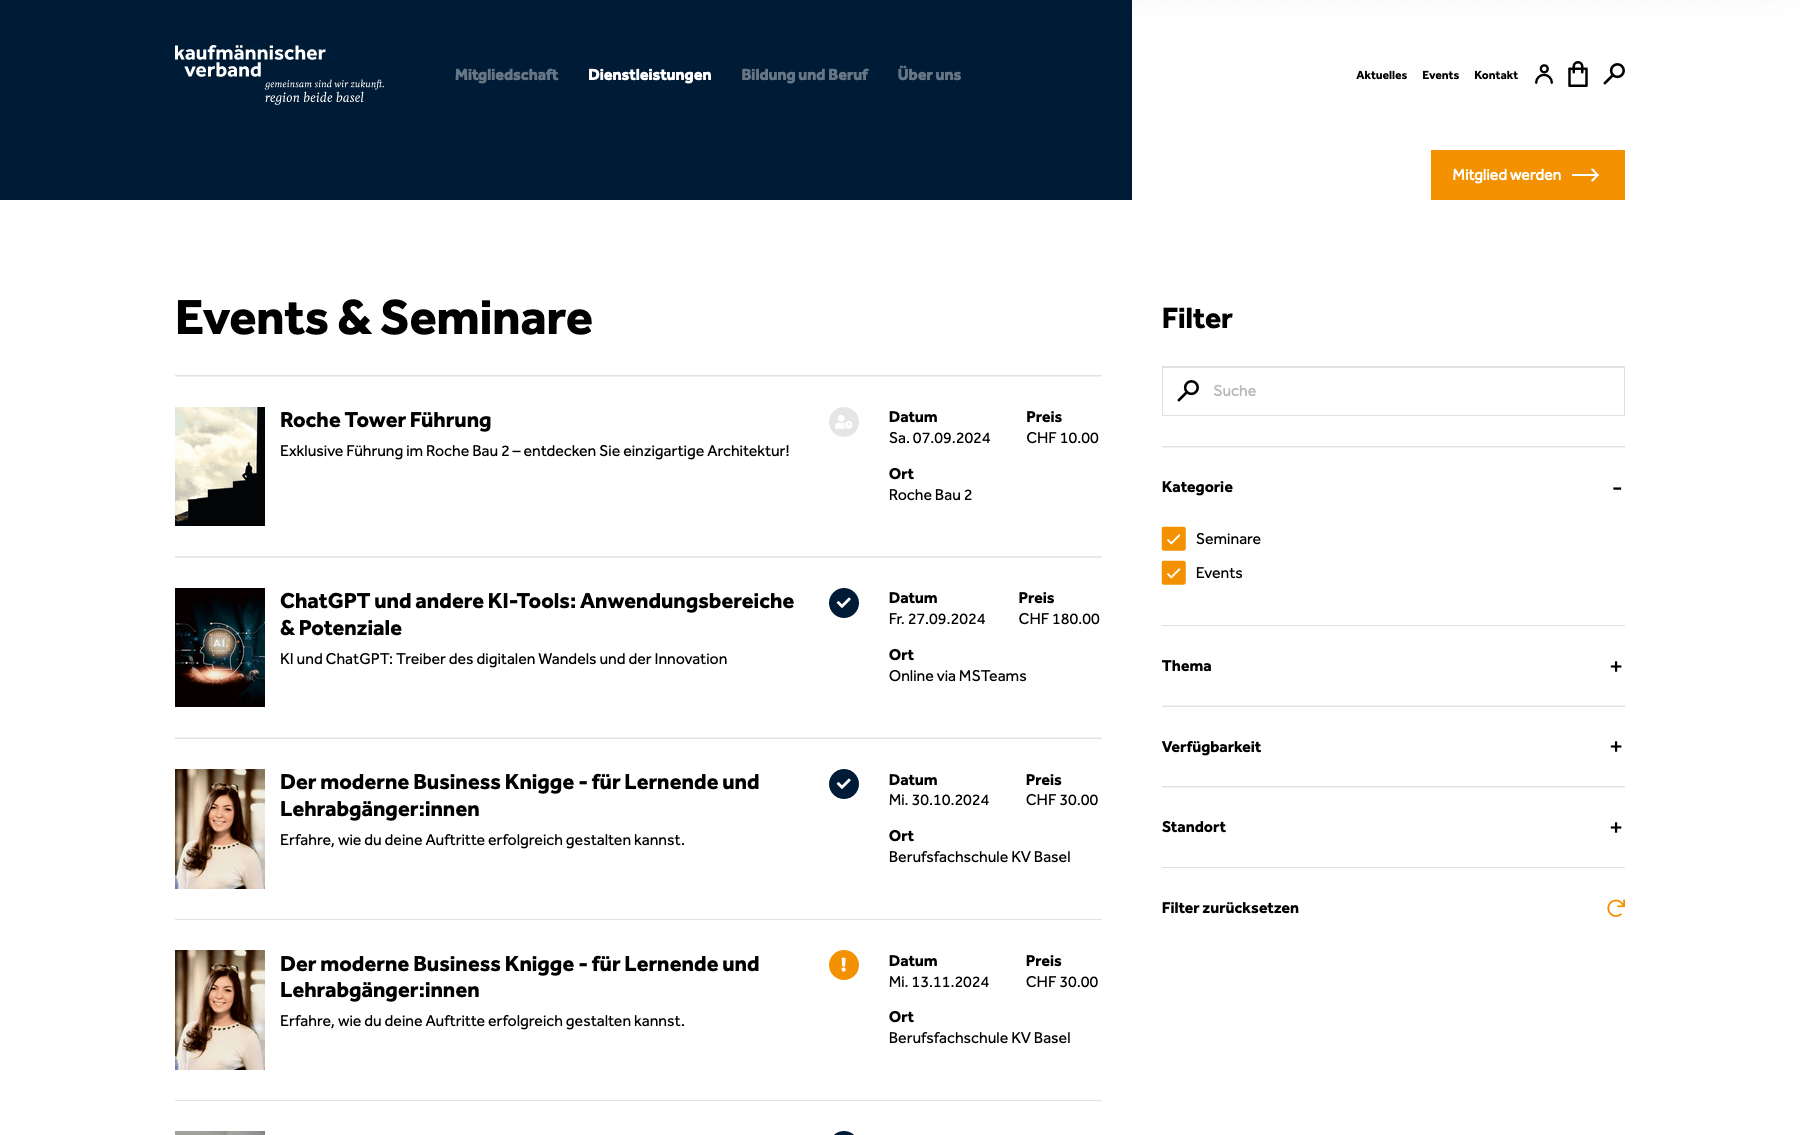
Task: Expand the Verfügbarkeit filter section
Action: click(1616, 747)
